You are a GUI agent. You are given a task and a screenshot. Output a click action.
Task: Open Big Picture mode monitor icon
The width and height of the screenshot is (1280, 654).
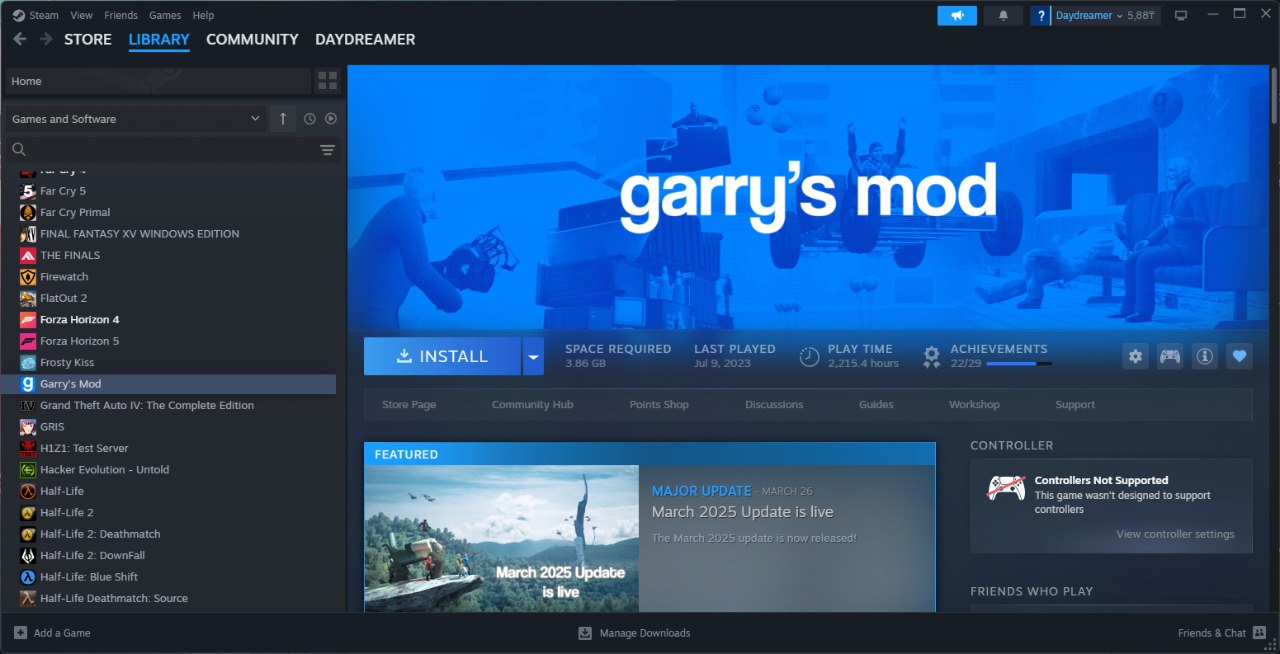pos(1181,15)
